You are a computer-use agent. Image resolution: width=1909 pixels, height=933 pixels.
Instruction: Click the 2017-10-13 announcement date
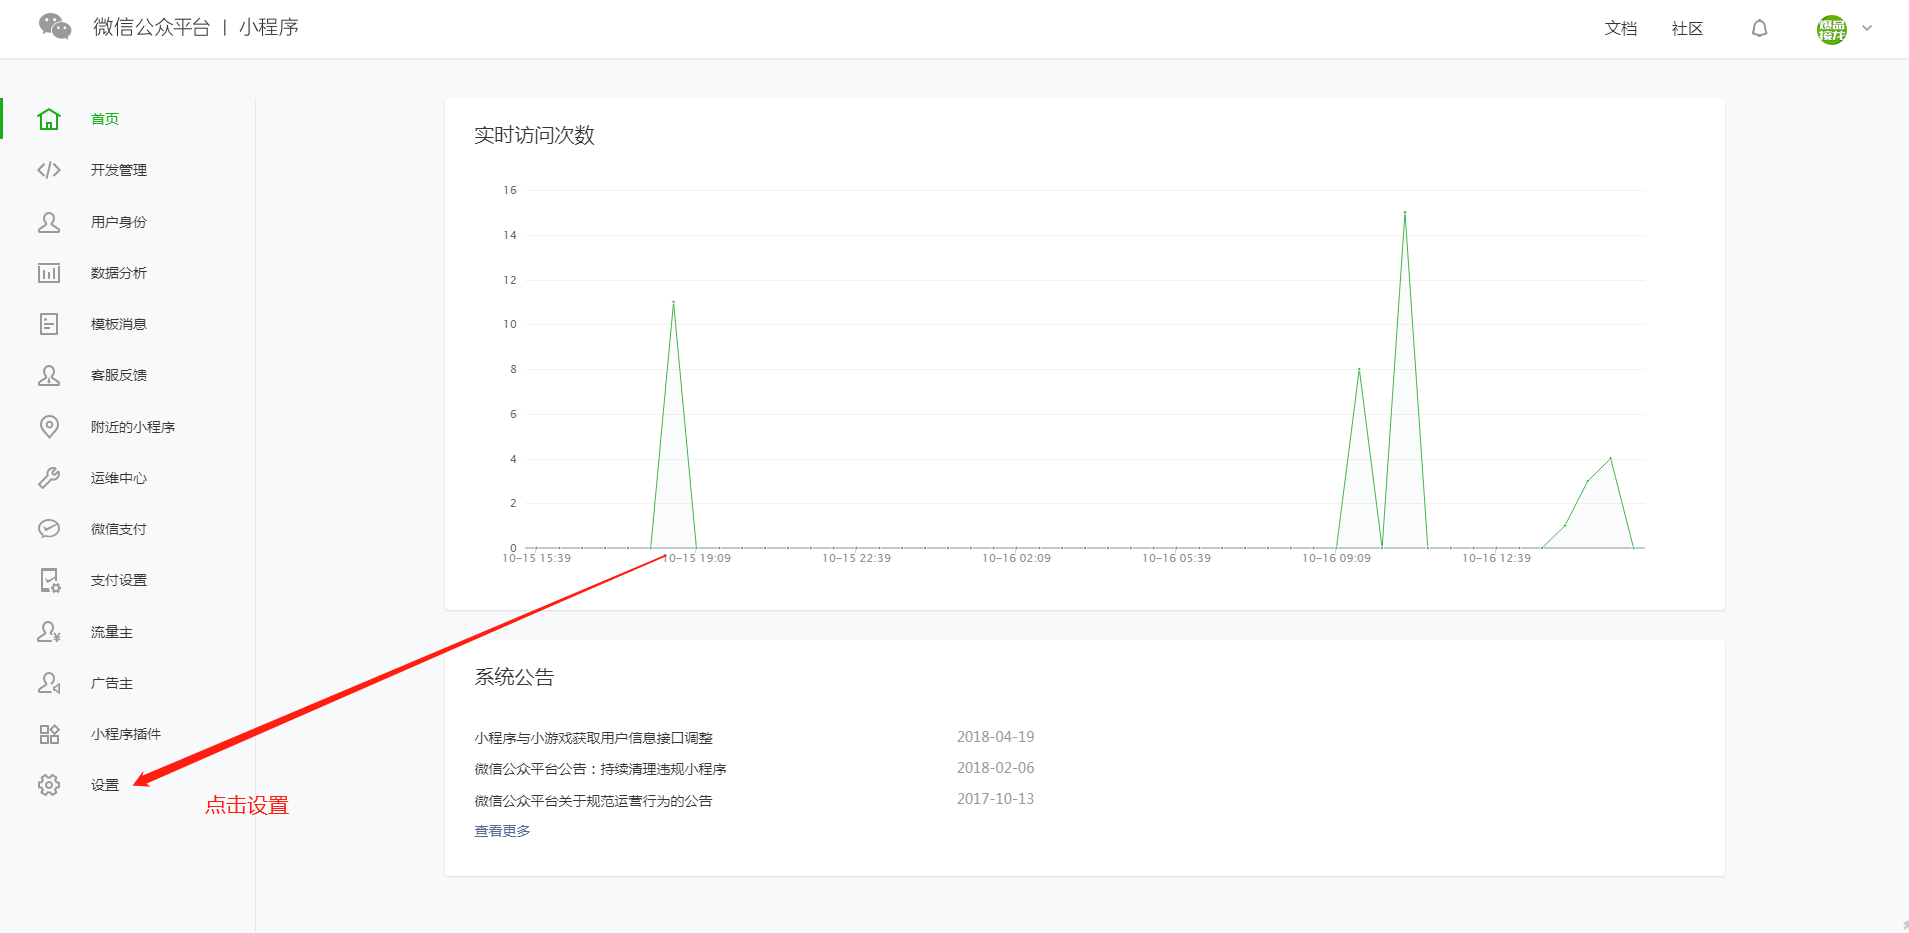click(996, 799)
